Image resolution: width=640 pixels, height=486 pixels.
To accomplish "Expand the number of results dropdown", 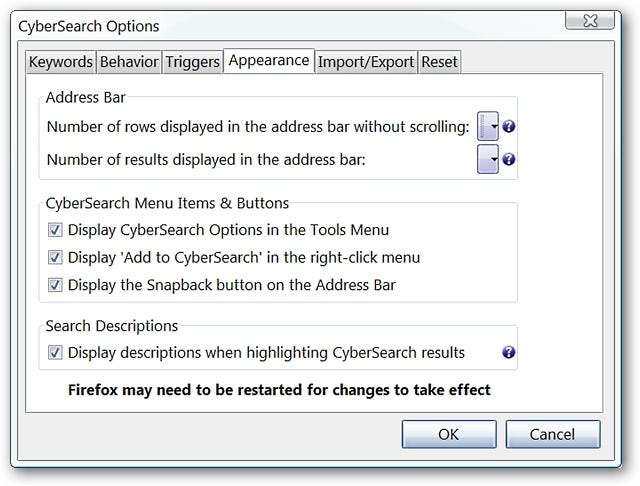I will click(488, 159).
